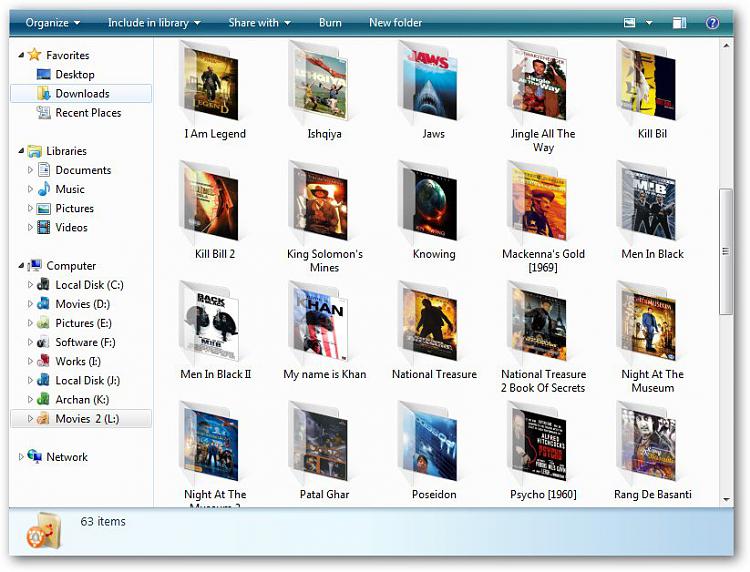
Task: Click the scroll down arrow
Action: [x=727, y=499]
